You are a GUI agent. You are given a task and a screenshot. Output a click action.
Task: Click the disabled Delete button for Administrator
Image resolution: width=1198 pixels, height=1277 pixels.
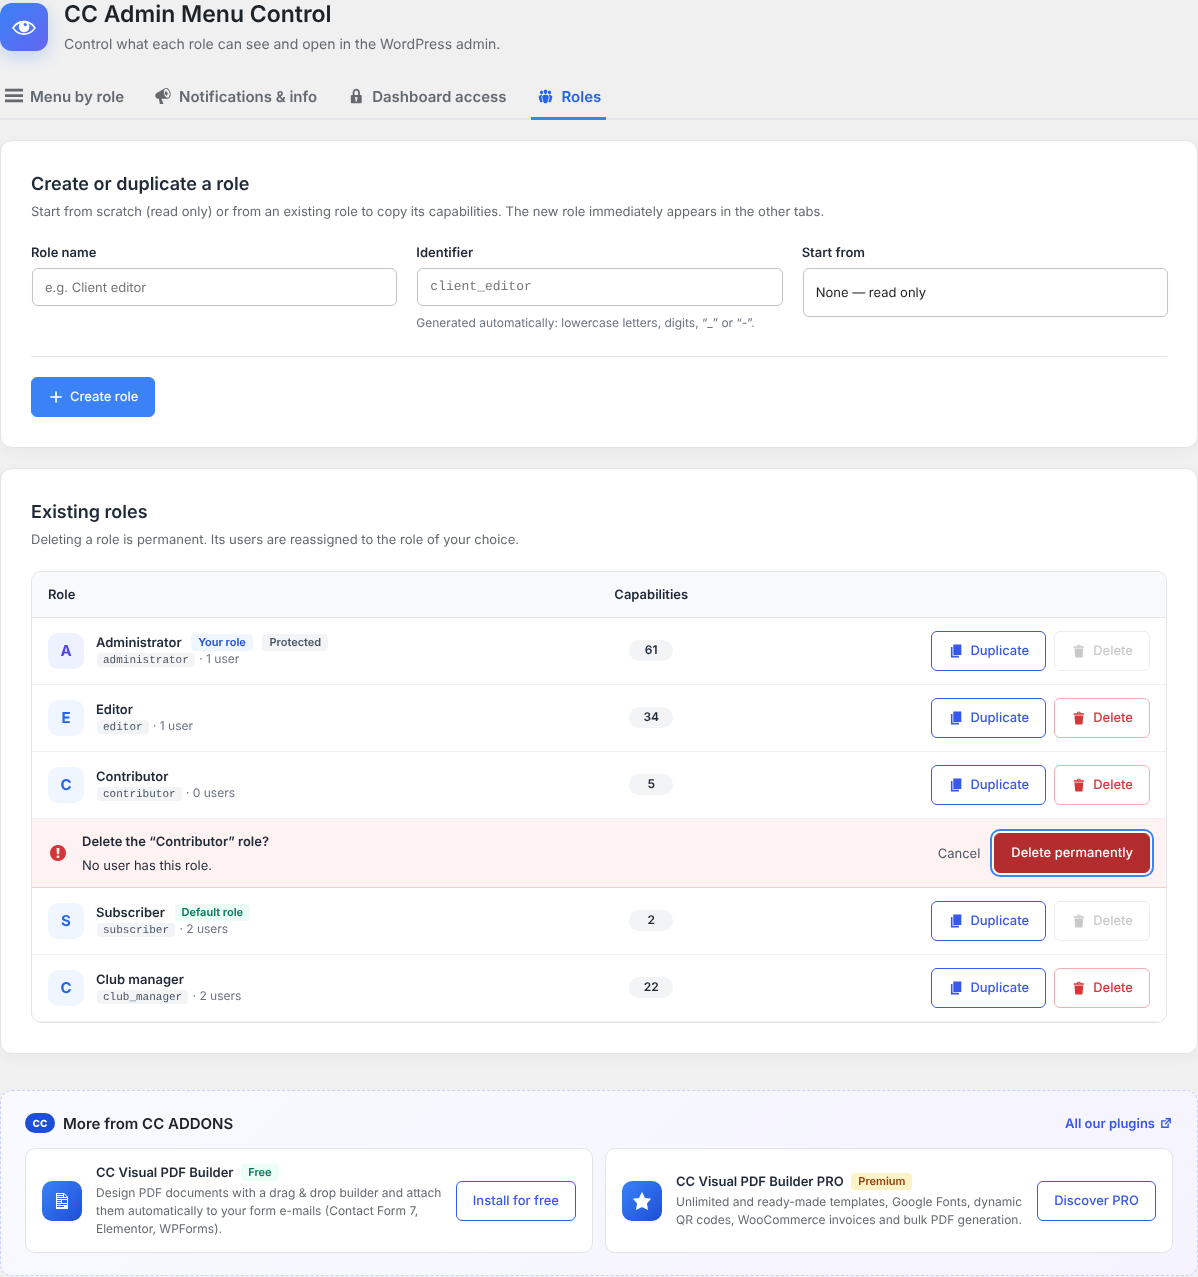1101,651
